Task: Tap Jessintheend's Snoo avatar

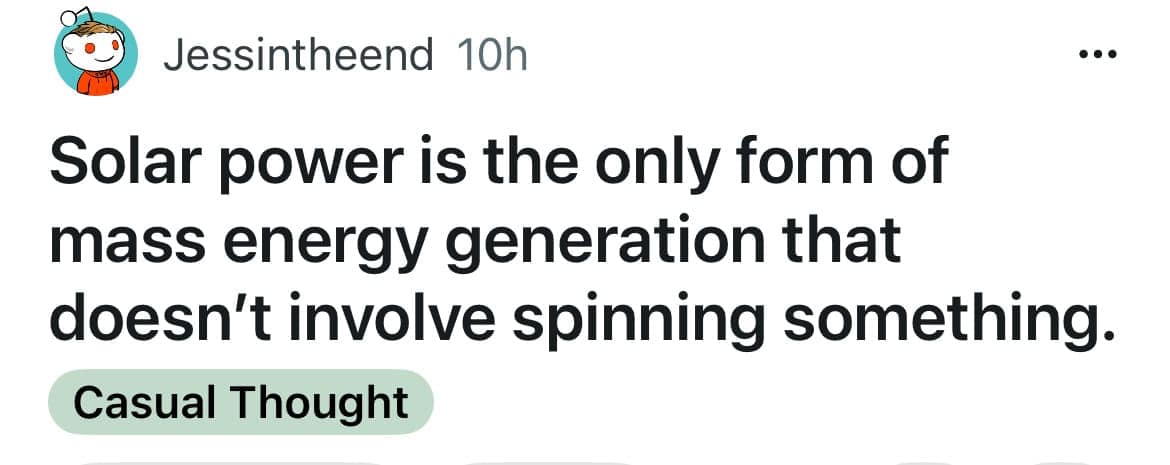Action: pyautogui.click(x=93, y=56)
